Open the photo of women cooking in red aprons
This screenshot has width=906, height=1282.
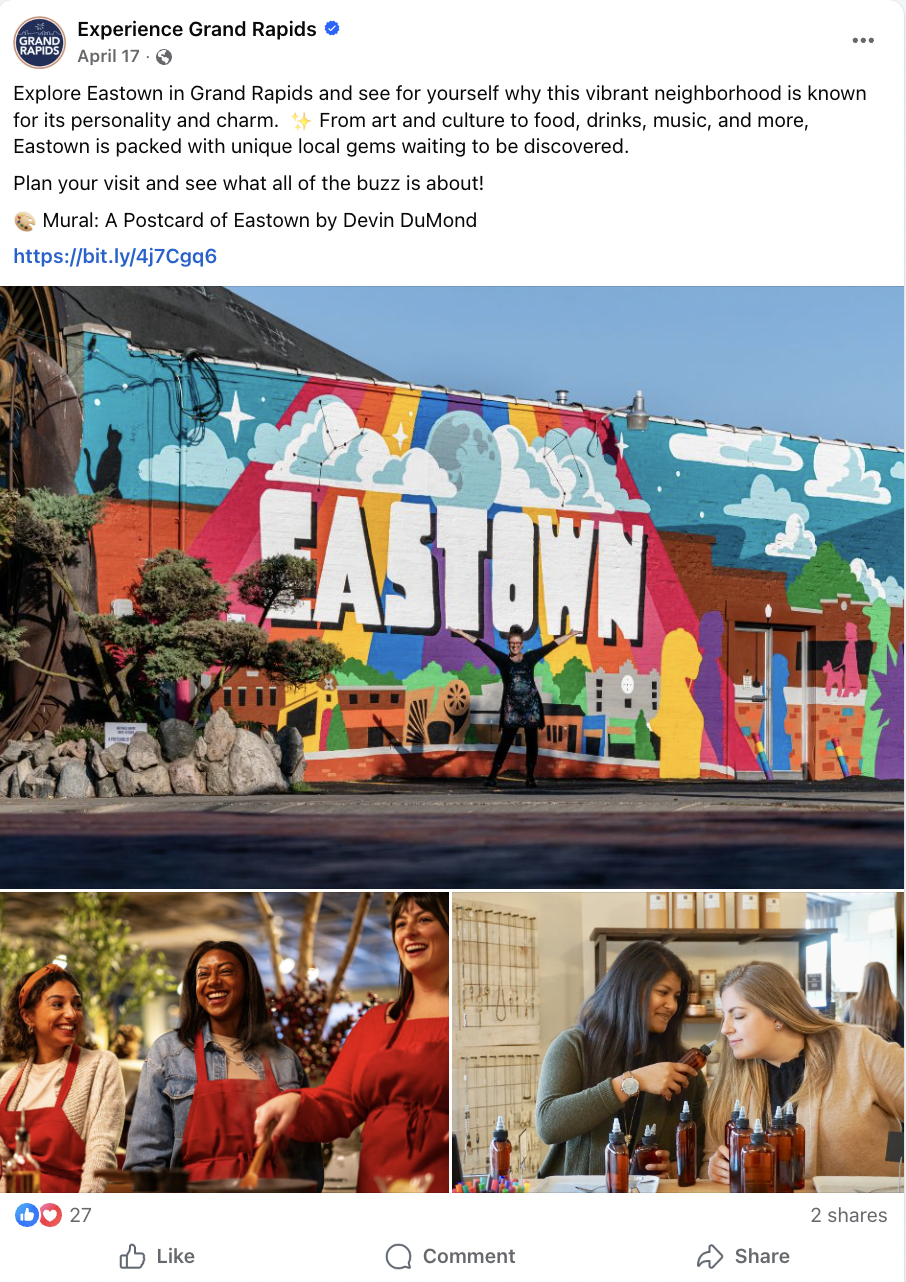tap(224, 1042)
